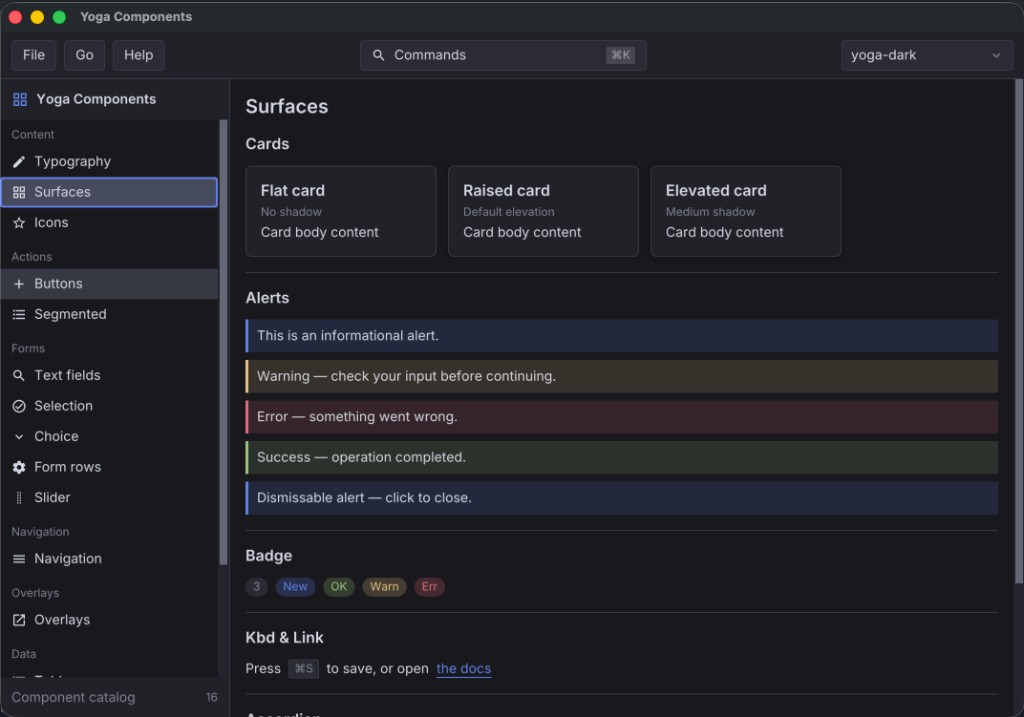Click the Elevated card
The image size is (1024, 717).
746,211
